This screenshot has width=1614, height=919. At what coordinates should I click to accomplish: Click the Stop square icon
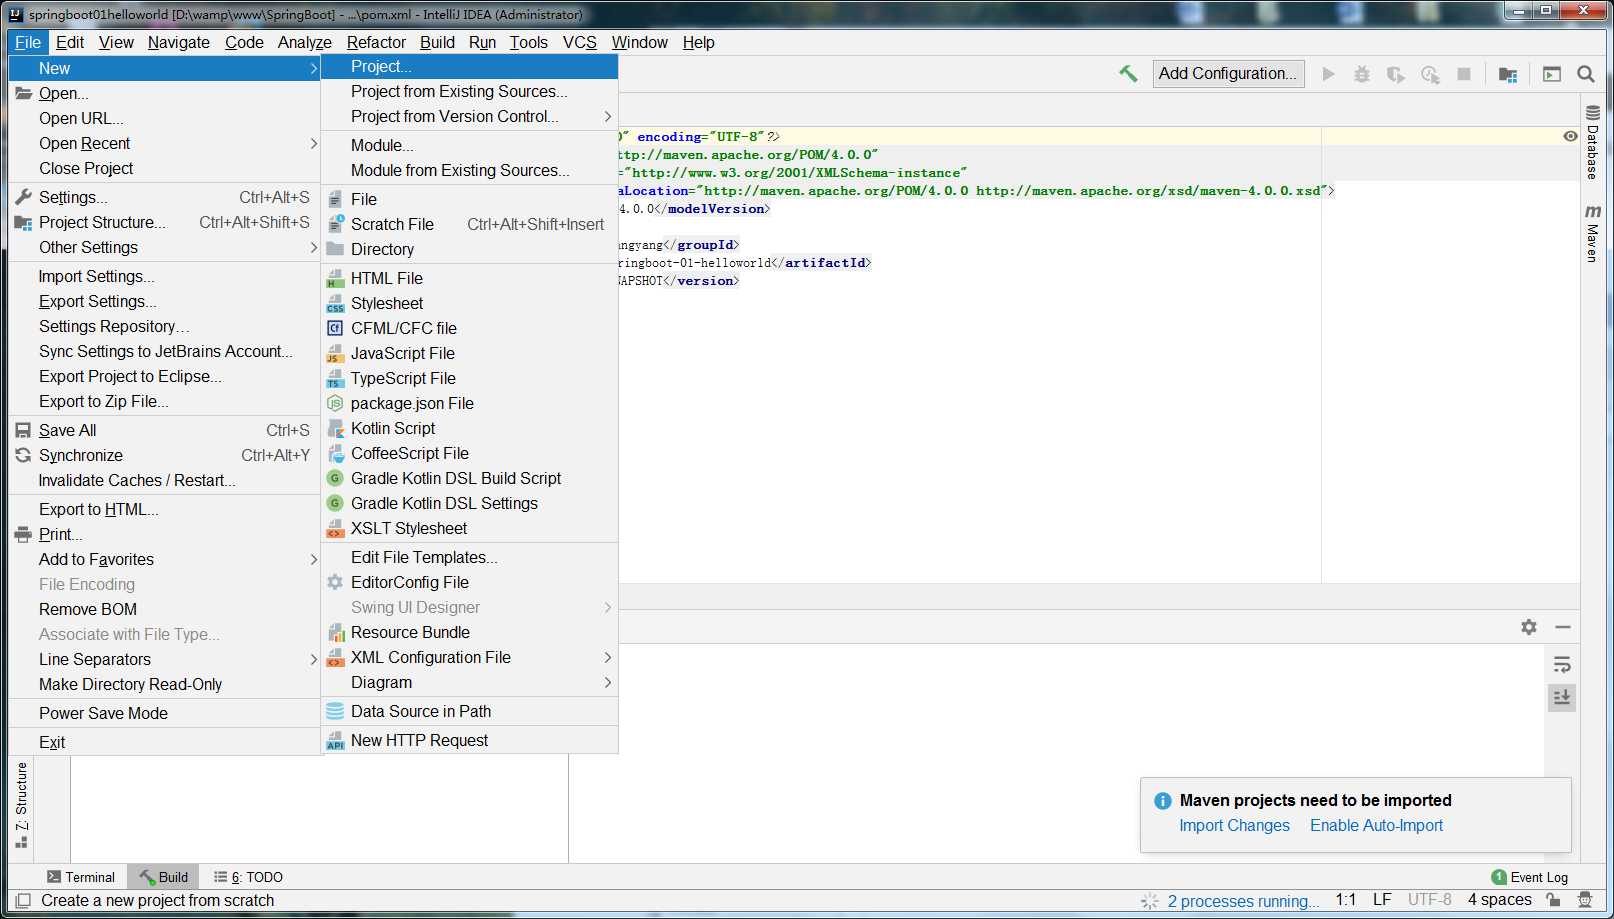[1464, 74]
